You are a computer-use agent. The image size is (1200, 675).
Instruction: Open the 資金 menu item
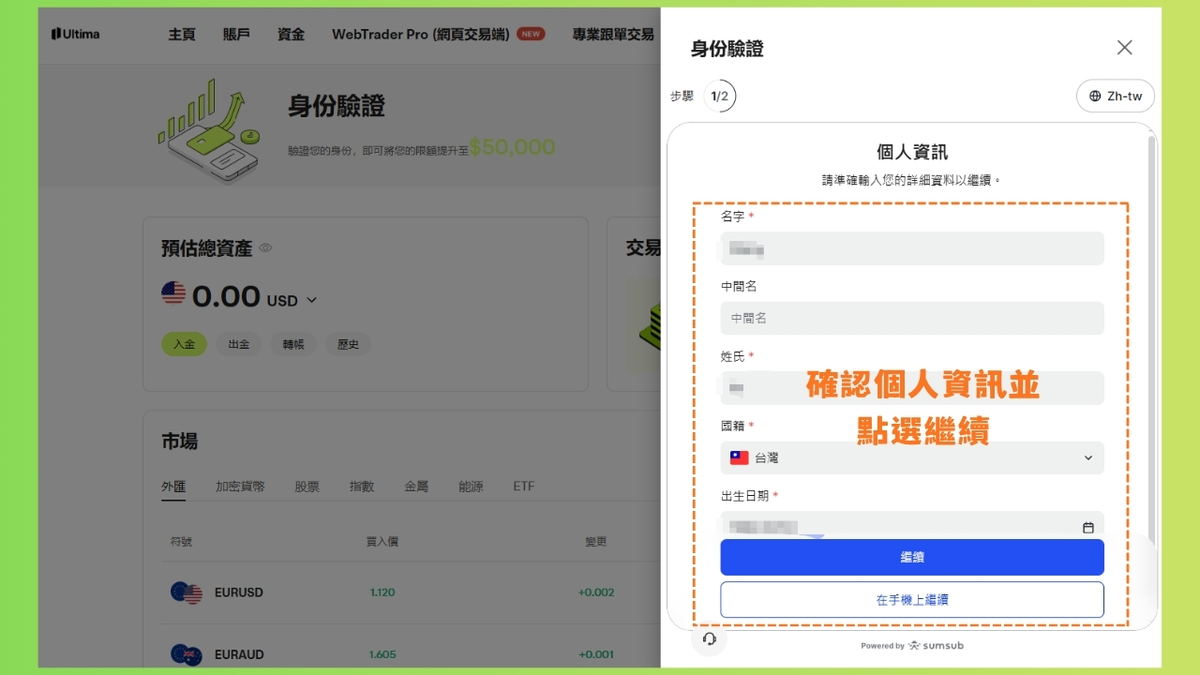point(291,34)
